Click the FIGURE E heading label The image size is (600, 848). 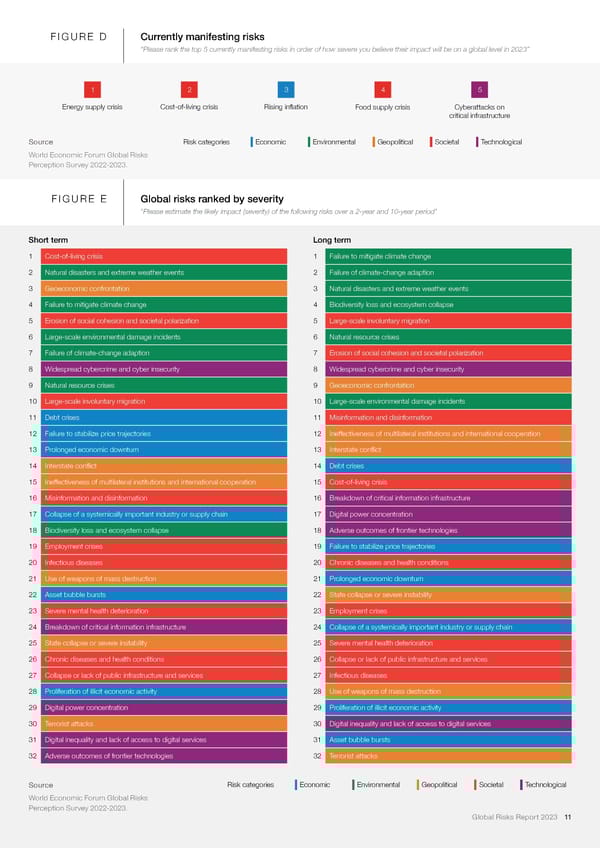(79, 198)
